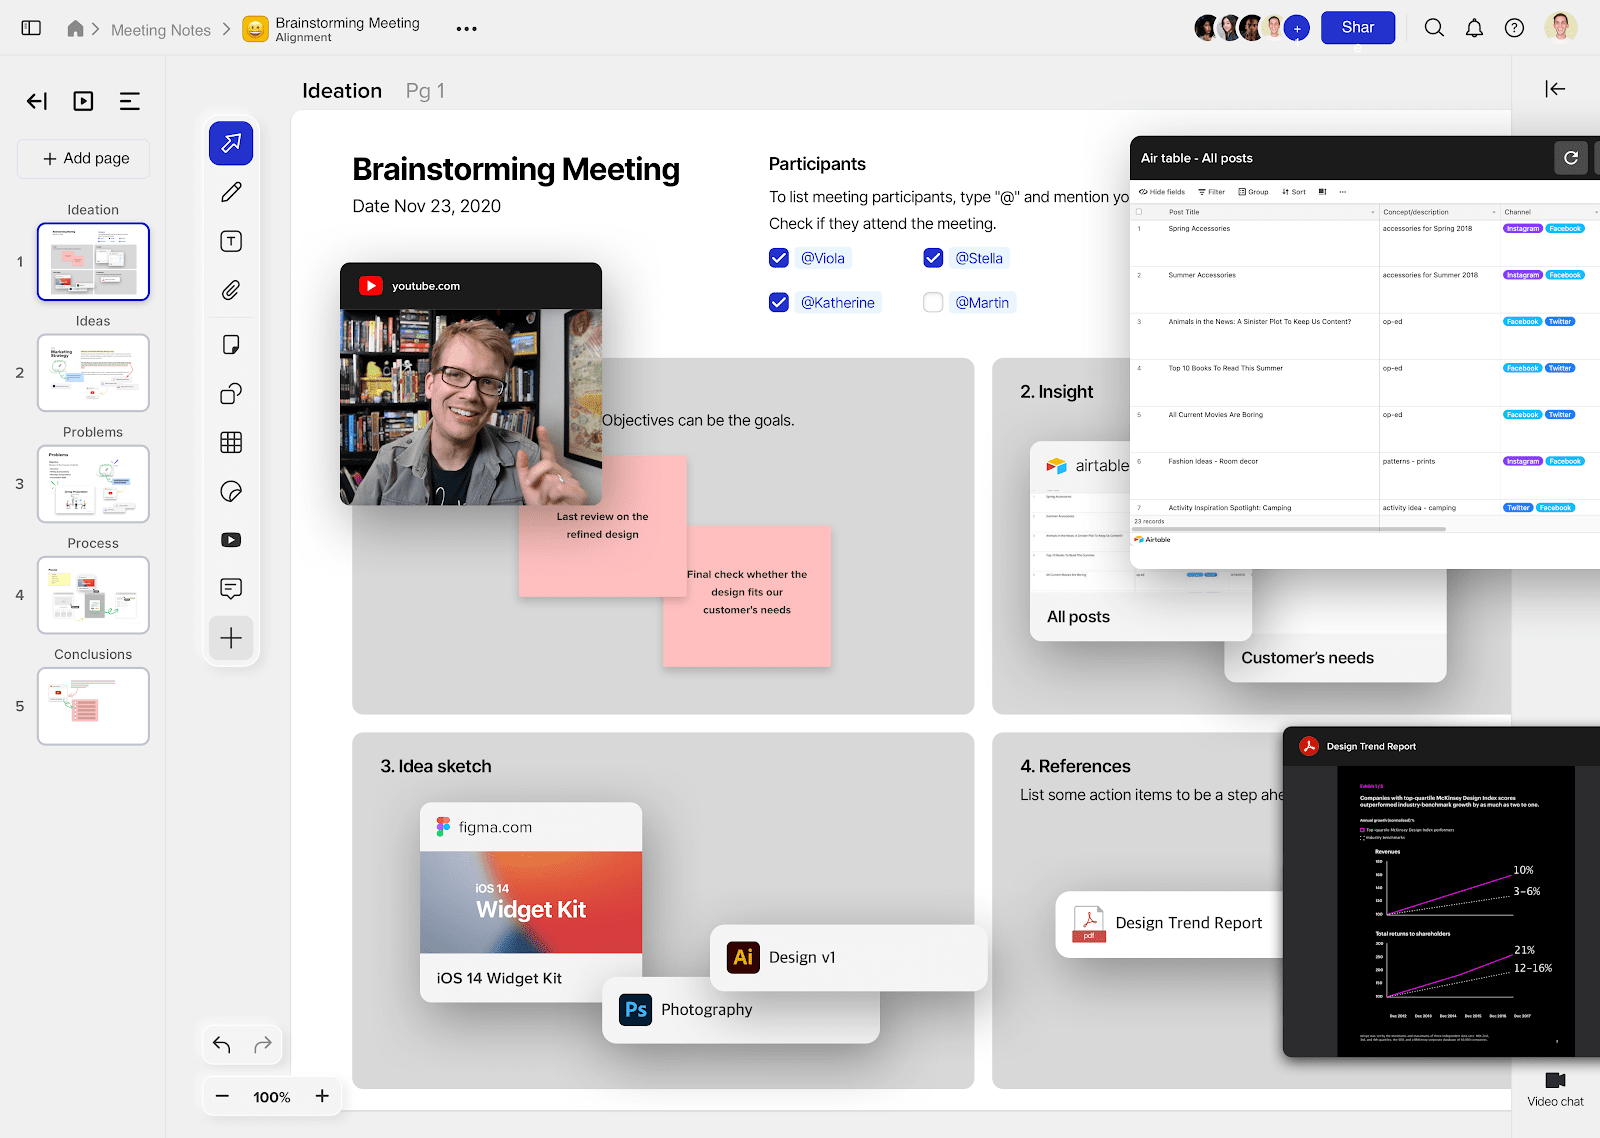
Task: Open your profile avatar in the top bar
Action: point(1560,28)
